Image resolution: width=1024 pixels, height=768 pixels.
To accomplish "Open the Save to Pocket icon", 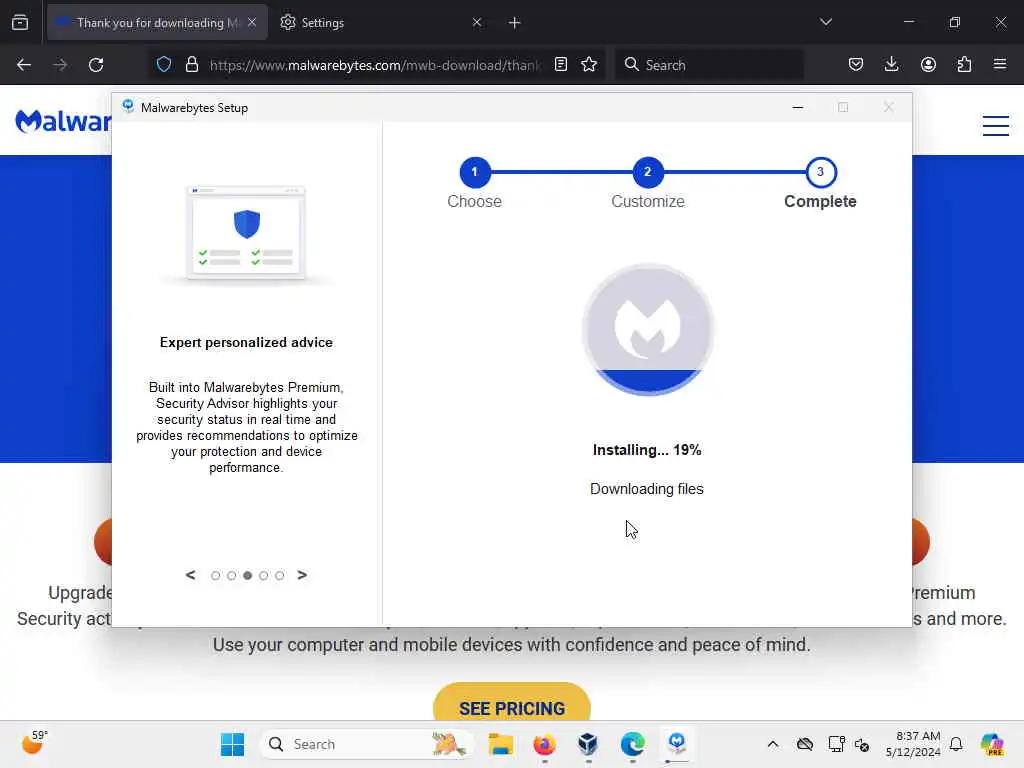I will (856, 65).
